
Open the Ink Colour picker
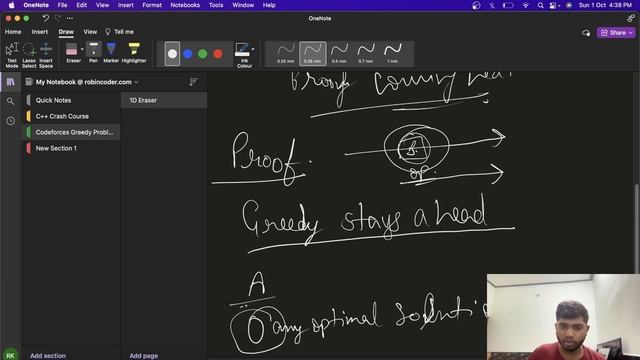tap(242, 55)
